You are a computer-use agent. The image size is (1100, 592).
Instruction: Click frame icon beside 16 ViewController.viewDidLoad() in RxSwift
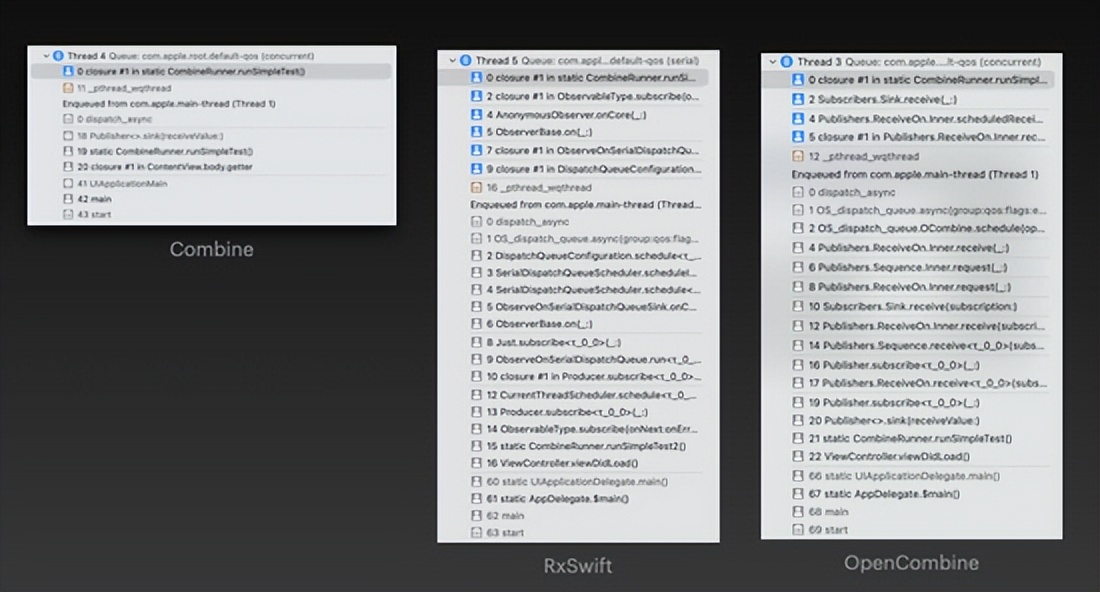[x=476, y=463]
